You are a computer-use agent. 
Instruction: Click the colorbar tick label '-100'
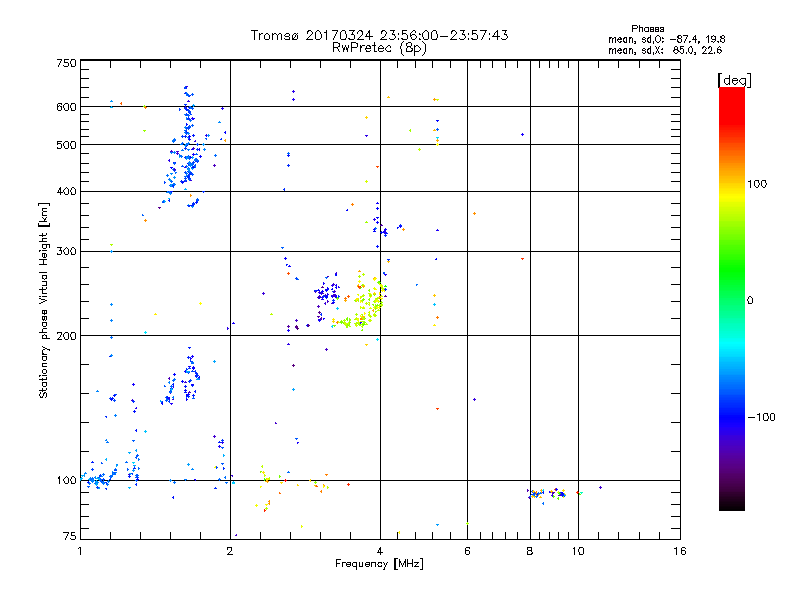click(x=761, y=417)
